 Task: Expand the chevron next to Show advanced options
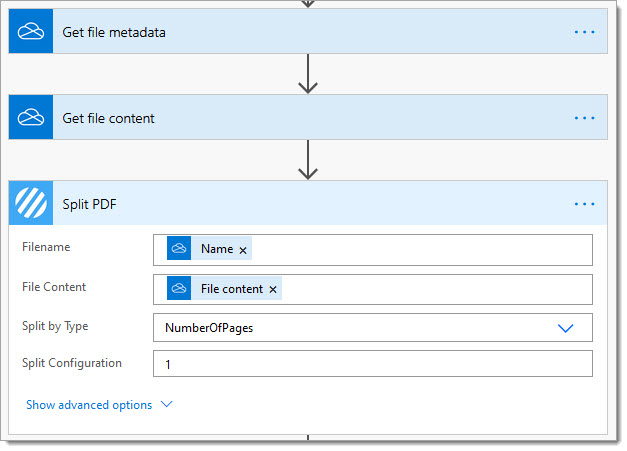[x=166, y=404]
